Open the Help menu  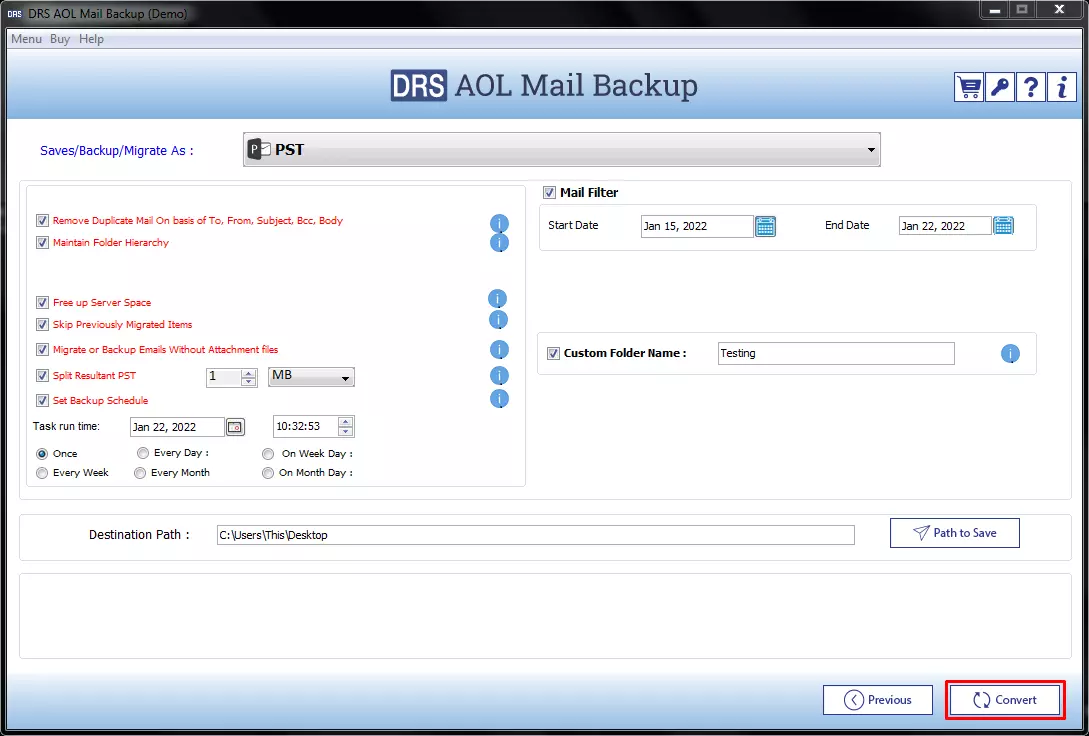[91, 39]
